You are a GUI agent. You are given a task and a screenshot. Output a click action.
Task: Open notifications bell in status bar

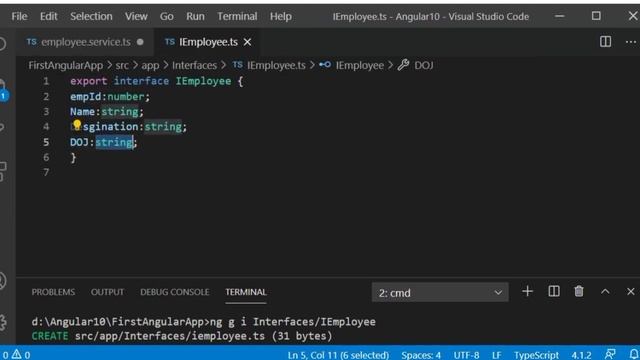pyautogui.click(x=634, y=354)
